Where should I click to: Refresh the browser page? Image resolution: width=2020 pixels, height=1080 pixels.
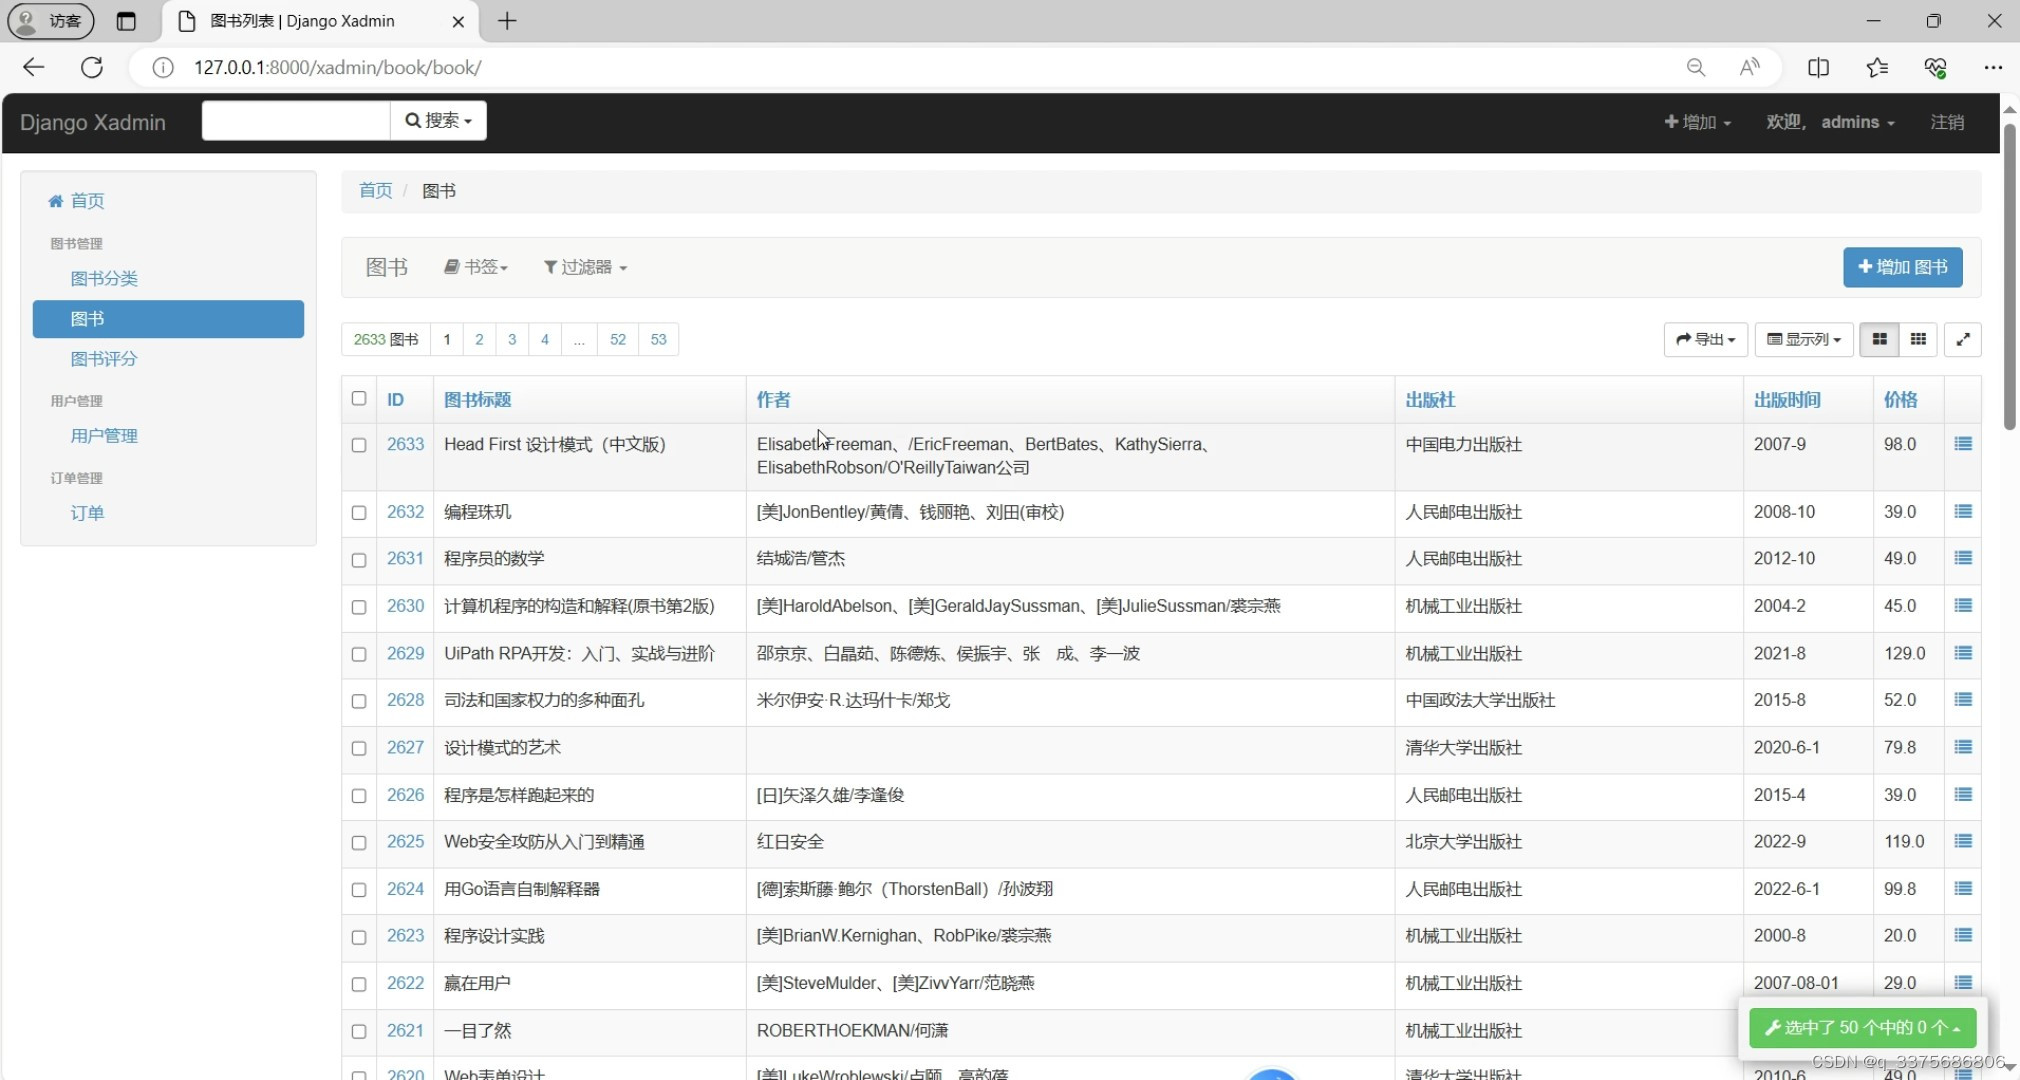coord(92,67)
